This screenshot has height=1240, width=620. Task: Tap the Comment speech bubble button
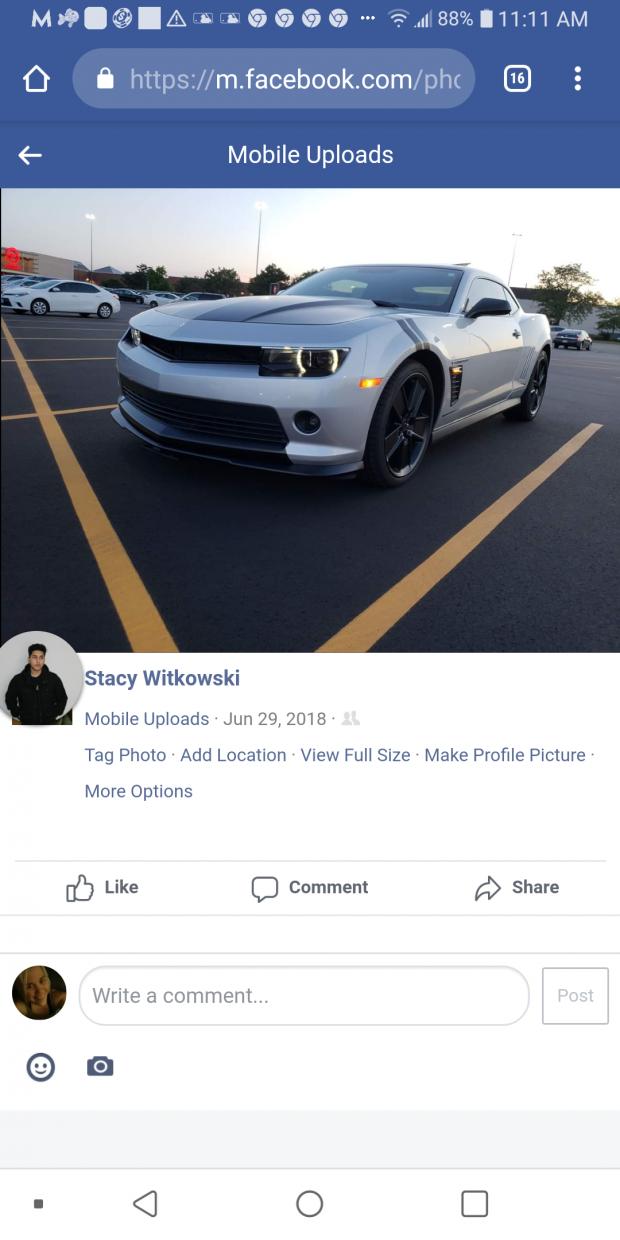point(310,887)
